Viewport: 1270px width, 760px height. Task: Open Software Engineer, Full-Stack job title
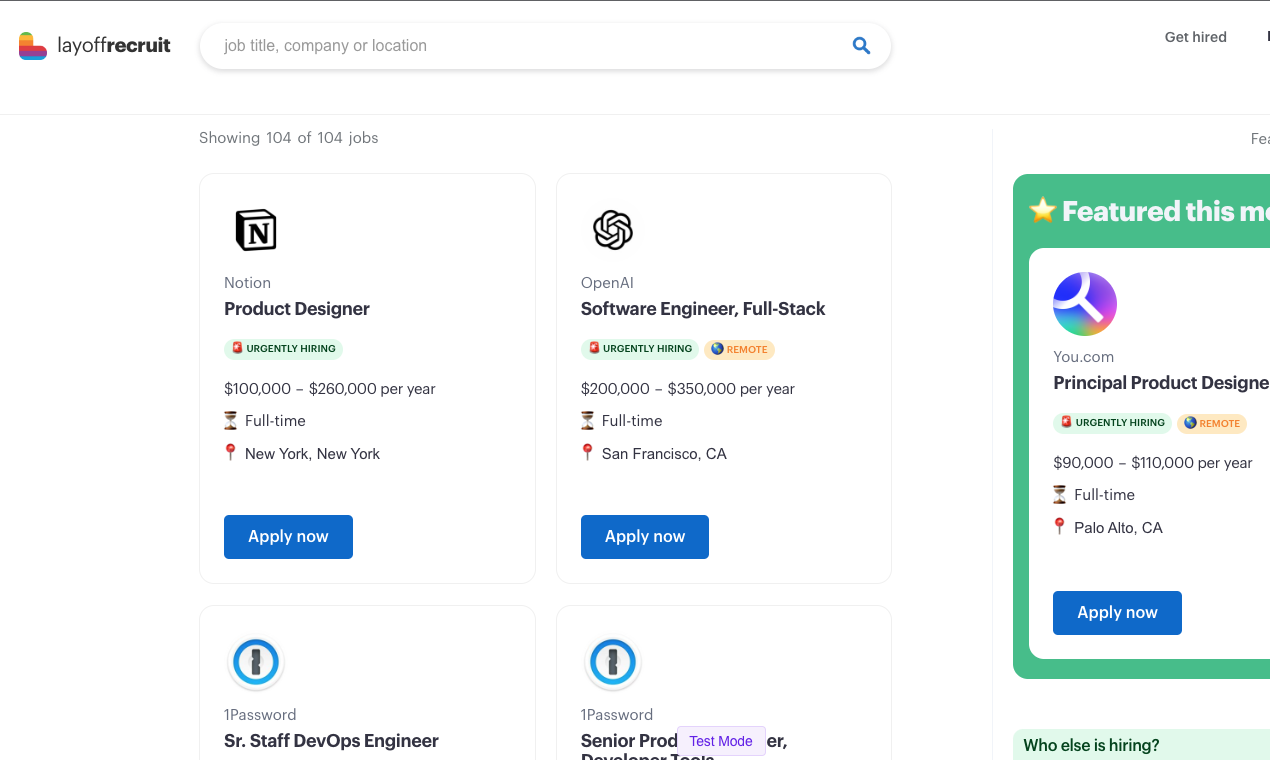tap(703, 309)
